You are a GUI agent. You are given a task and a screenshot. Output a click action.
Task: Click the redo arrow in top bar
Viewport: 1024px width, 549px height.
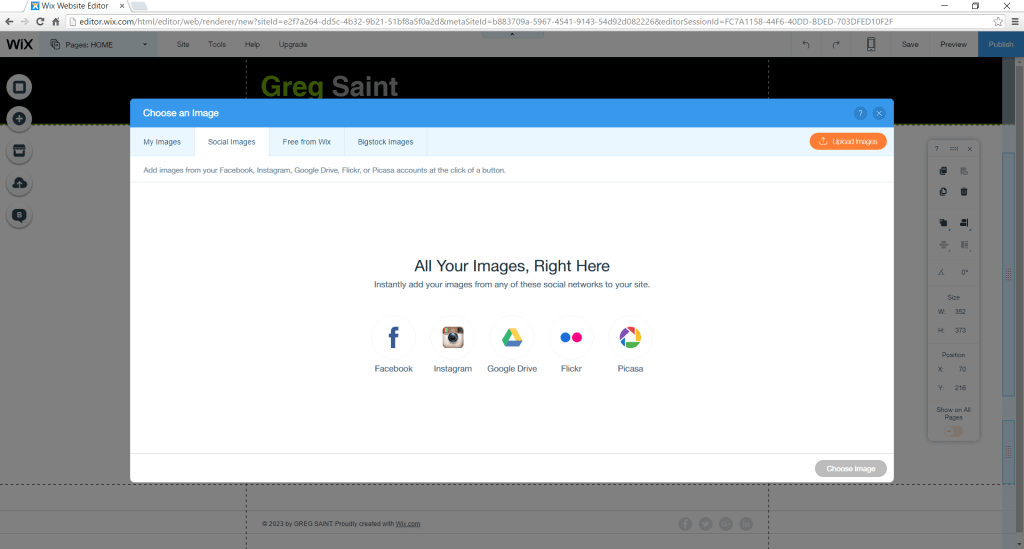[836, 44]
